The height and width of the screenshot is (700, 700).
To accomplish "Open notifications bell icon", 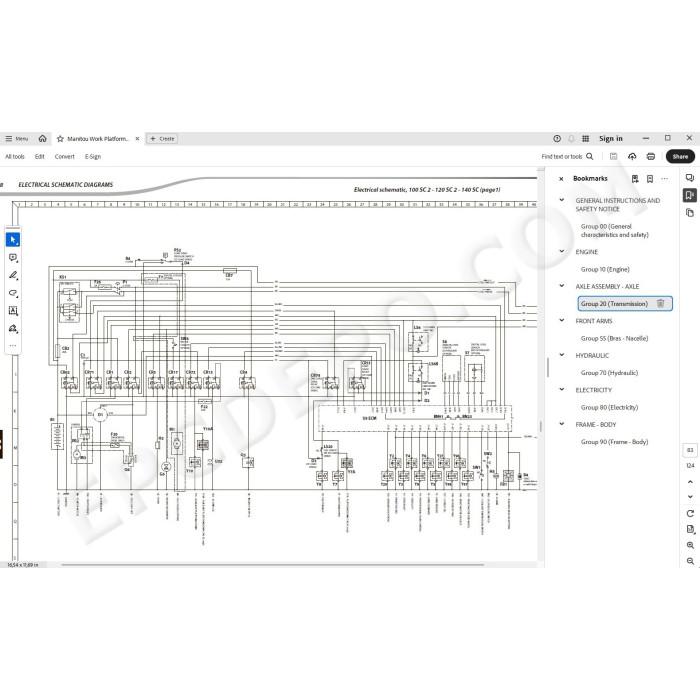I will [571, 138].
